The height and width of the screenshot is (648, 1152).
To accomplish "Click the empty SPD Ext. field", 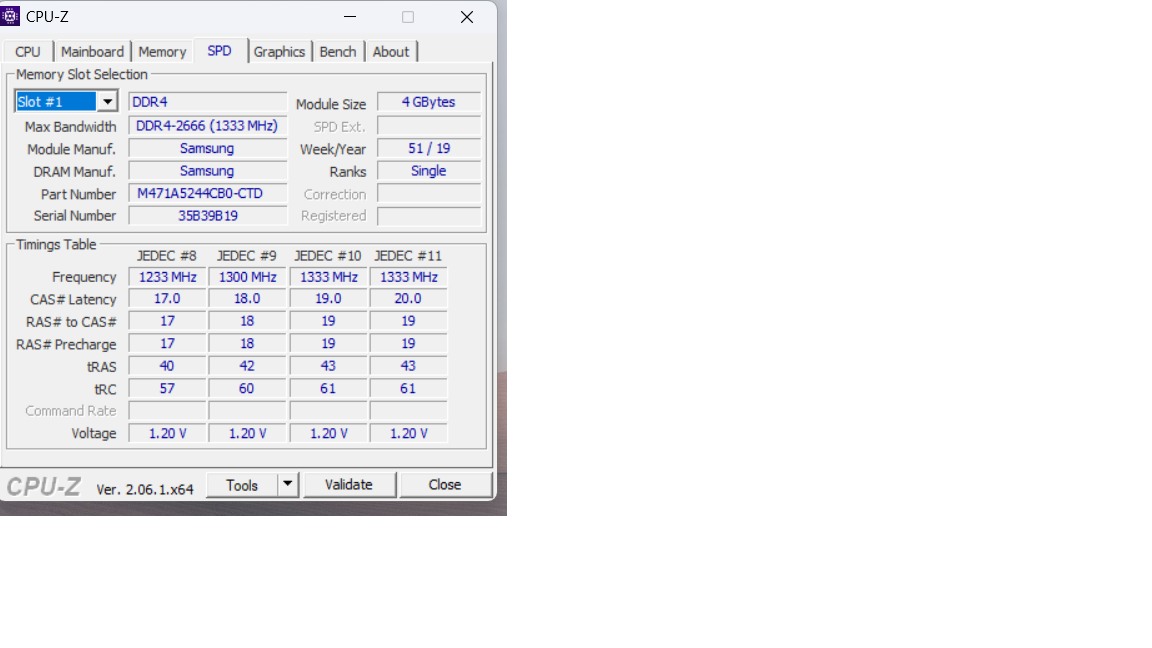I will click(x=429, y=126).
